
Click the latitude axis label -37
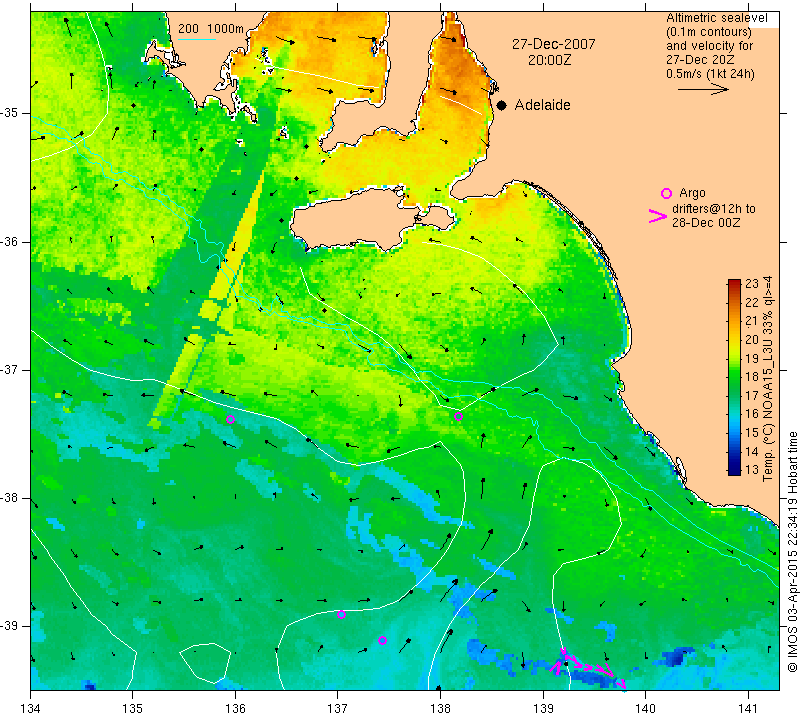(10, 369)
